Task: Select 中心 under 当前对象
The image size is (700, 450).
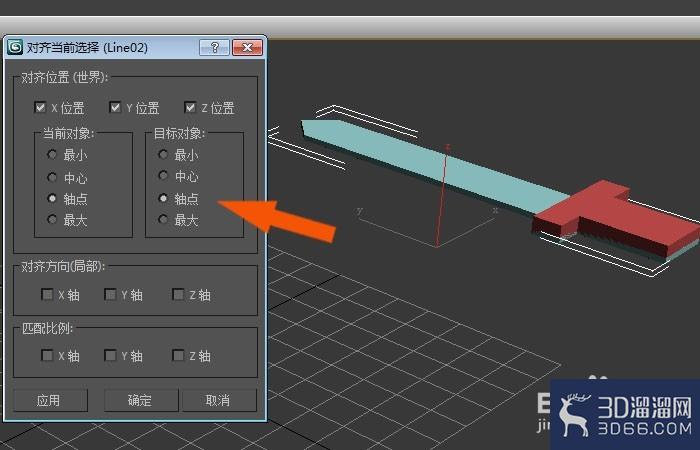Action: point(52,177)
